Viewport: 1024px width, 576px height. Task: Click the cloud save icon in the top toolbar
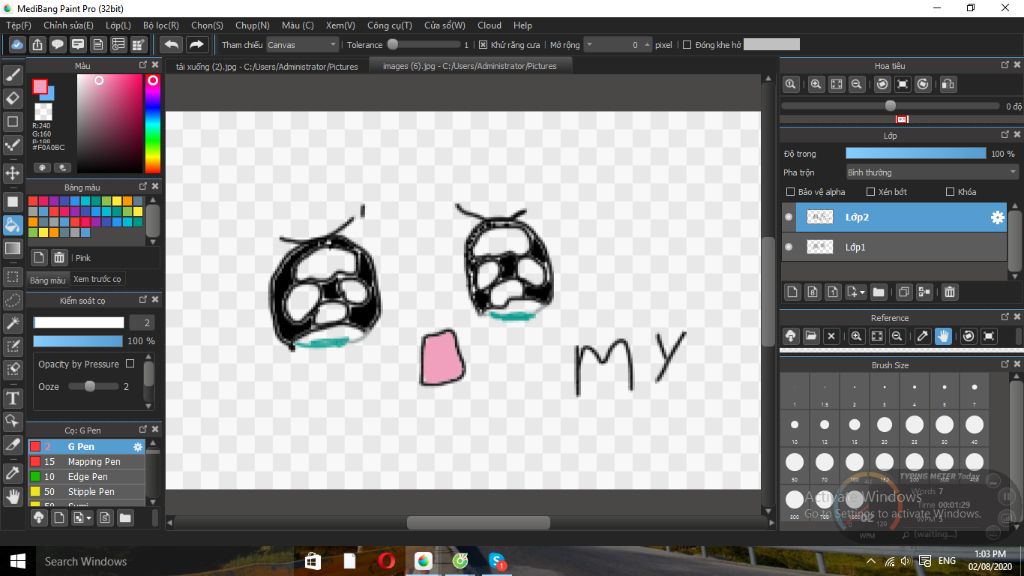point(17,44)
